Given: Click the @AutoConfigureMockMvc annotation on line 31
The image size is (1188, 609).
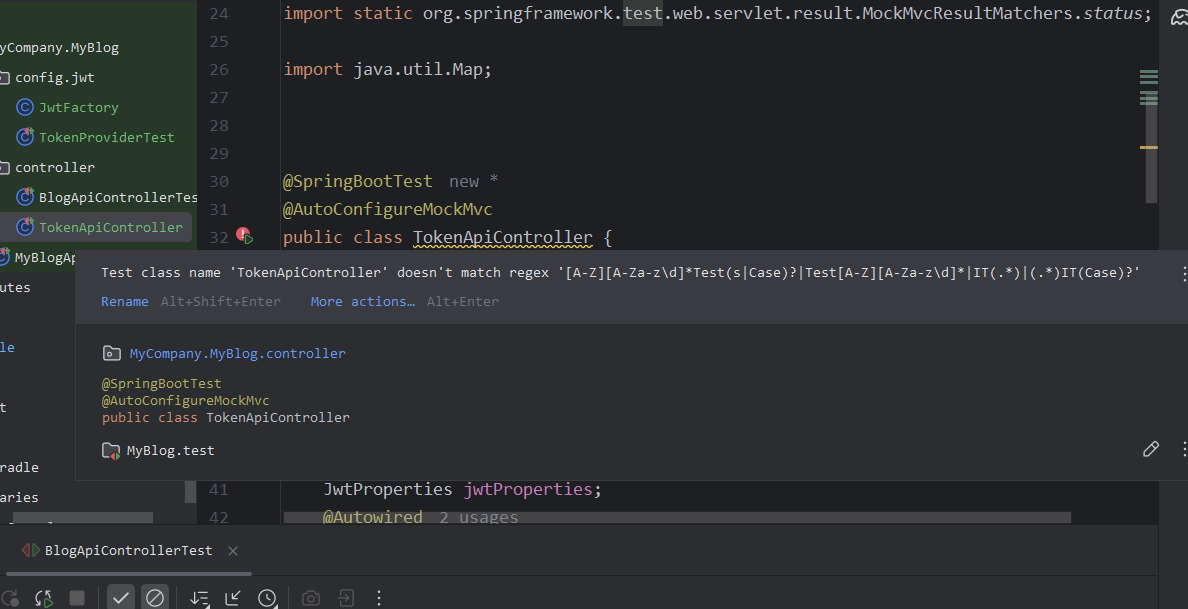Looking at the screenshot, I should 387,209.
